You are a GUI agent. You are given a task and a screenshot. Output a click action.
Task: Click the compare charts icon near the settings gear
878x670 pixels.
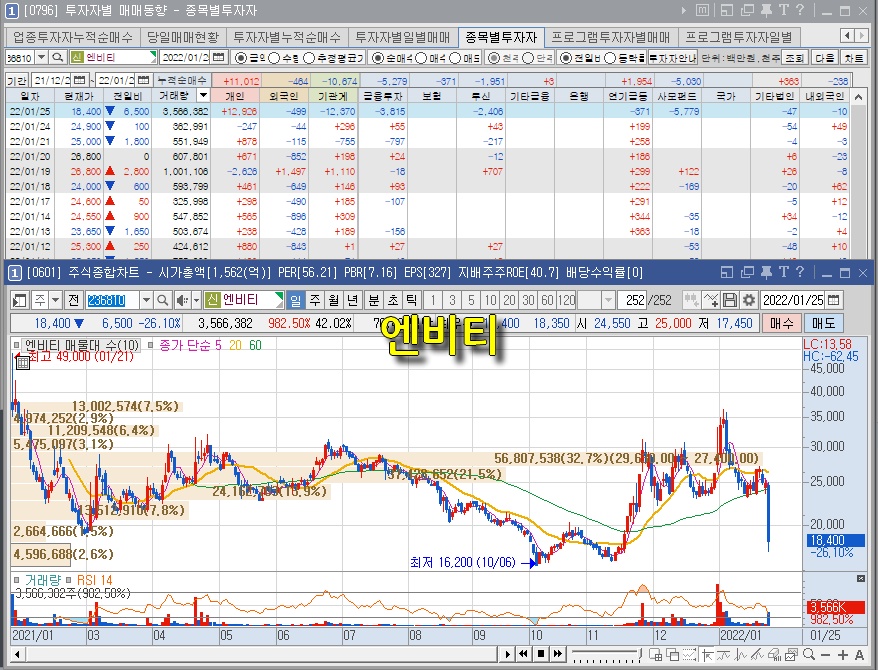pyautogui.click(x=691, y=301)
